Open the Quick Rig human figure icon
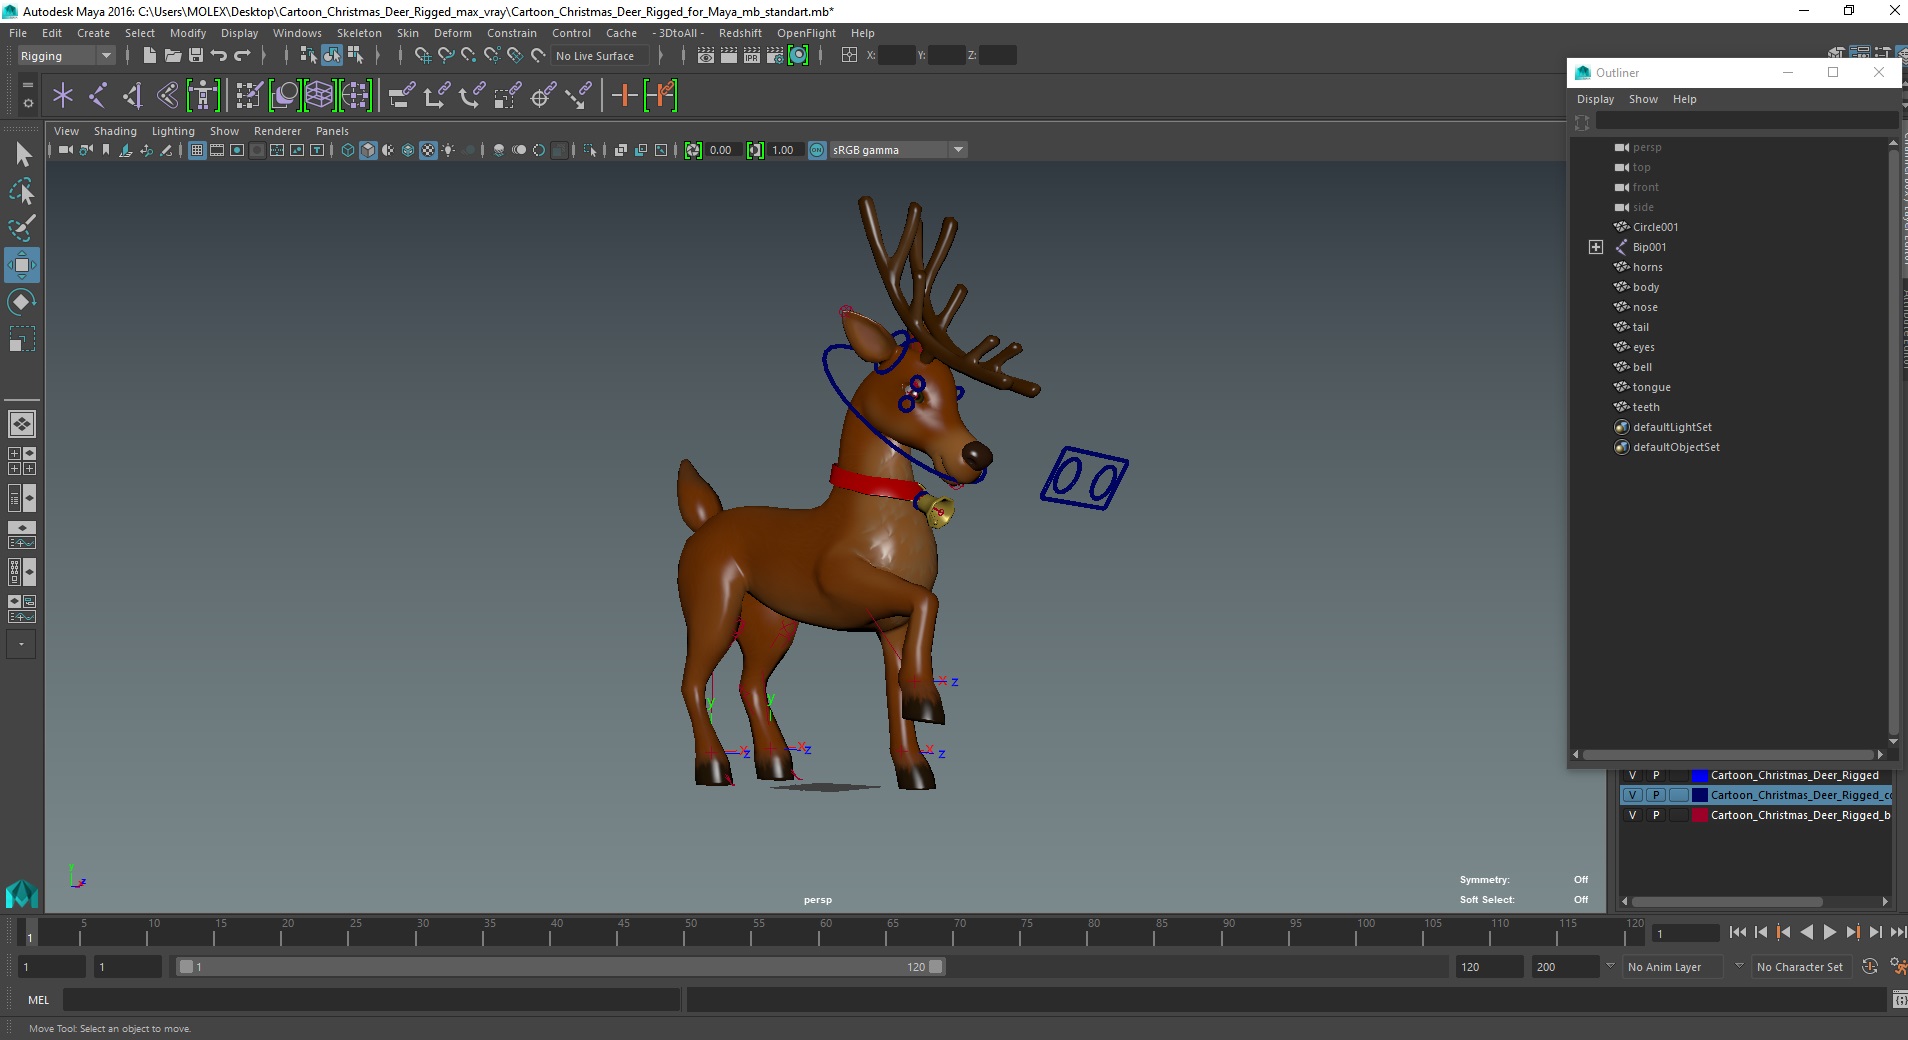The height and width of the screenshot is (1040, 1908). (x=203, y=96)
